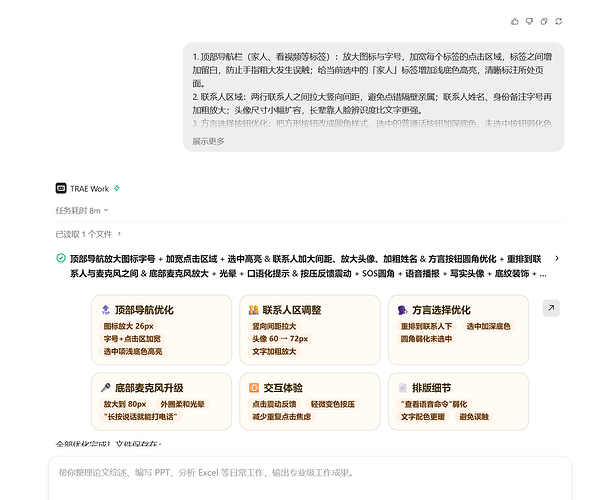
Task: Expand the 已读取 1 个文件 section
Action: pos(88,234)
